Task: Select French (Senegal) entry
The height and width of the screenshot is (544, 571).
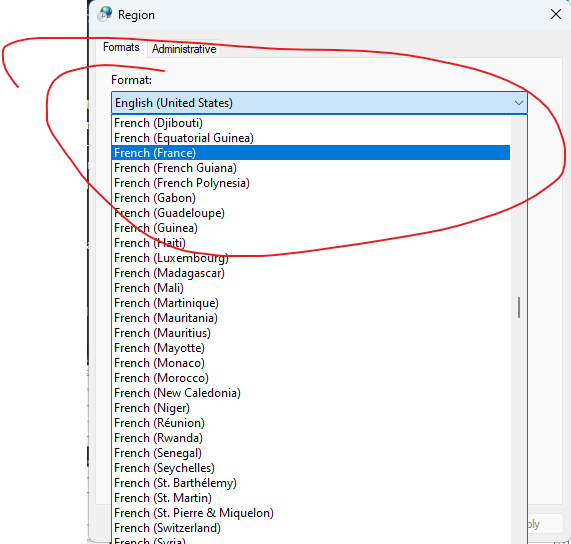Action: coord(311,453)
